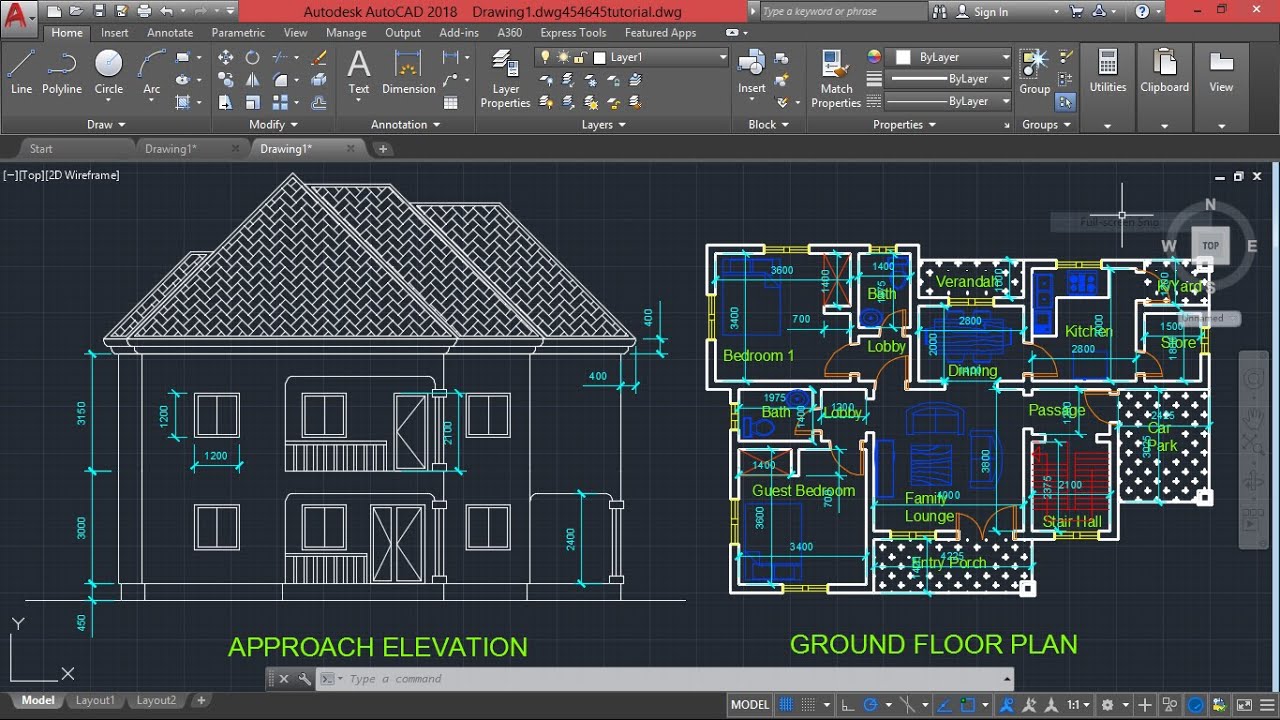Activate the Move tool in Modify panel

click(x=226, y=58)
